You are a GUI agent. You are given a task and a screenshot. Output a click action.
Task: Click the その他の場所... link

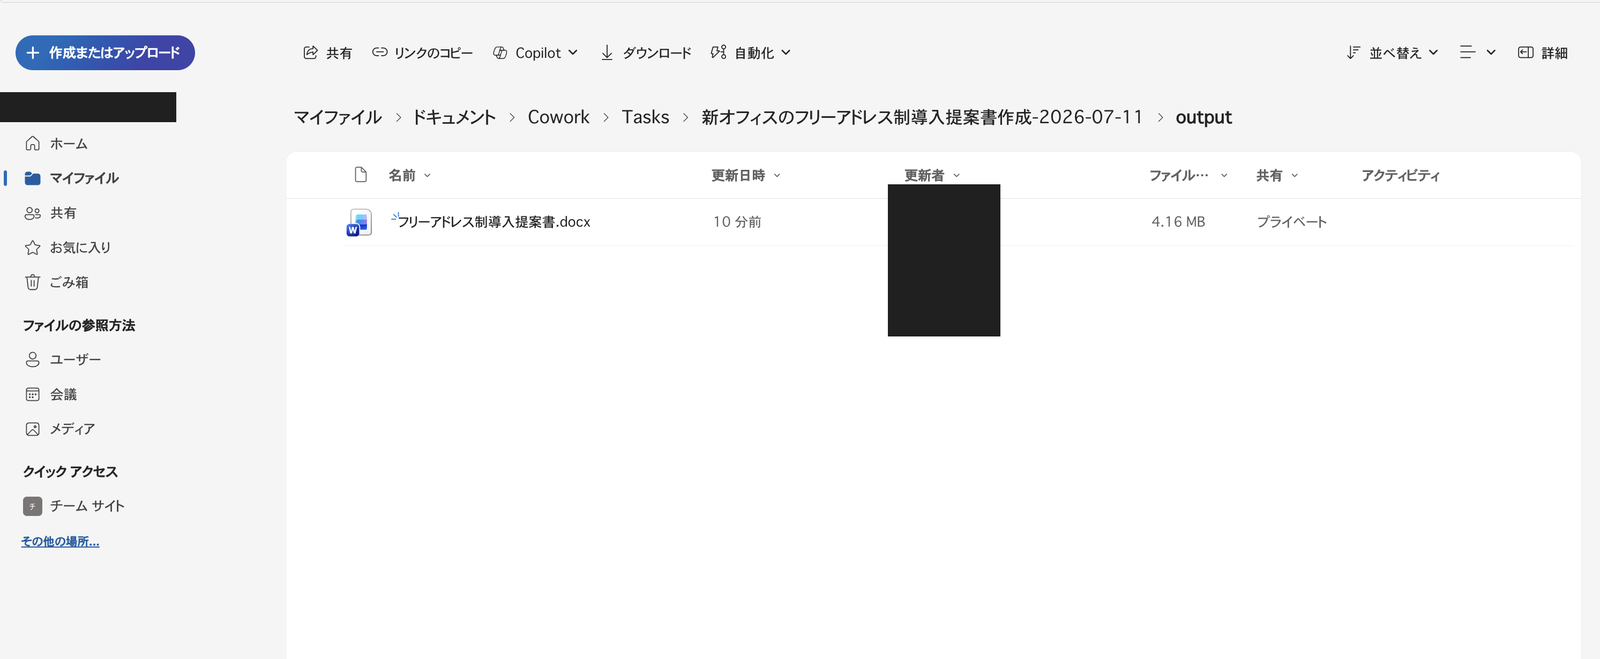60,541
